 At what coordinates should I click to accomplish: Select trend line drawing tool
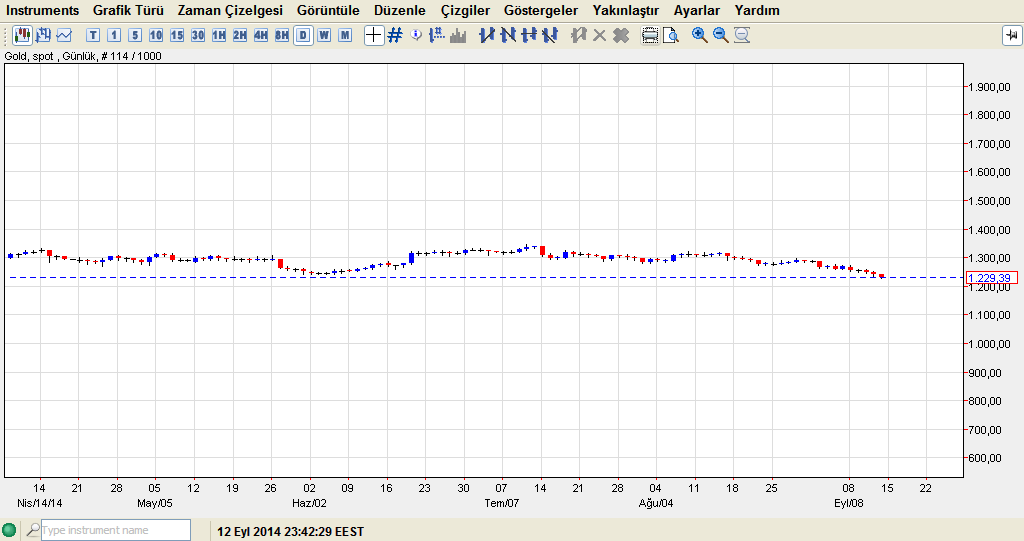(487, 35)
